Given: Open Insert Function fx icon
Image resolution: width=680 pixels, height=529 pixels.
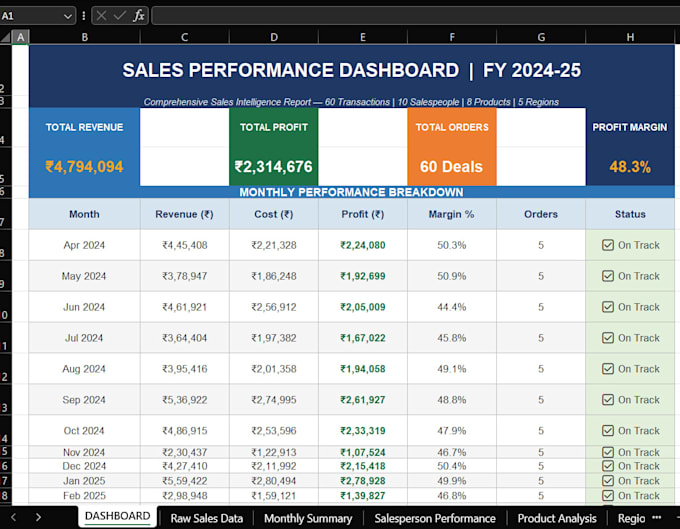Looking at the screenshot, I should click(139, 16).
